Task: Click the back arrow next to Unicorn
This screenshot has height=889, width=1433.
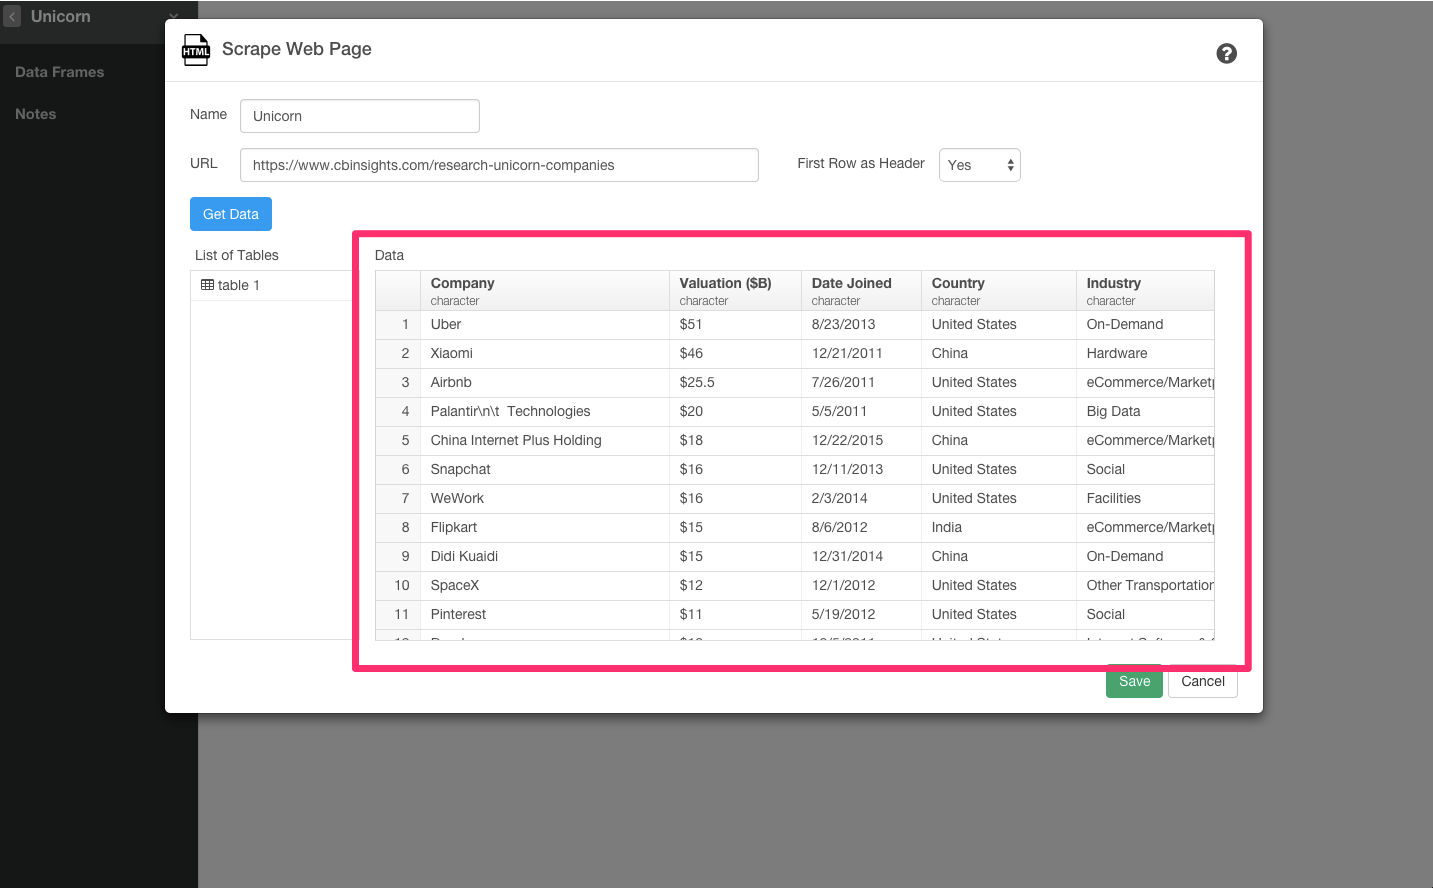Action: [12, 17]
